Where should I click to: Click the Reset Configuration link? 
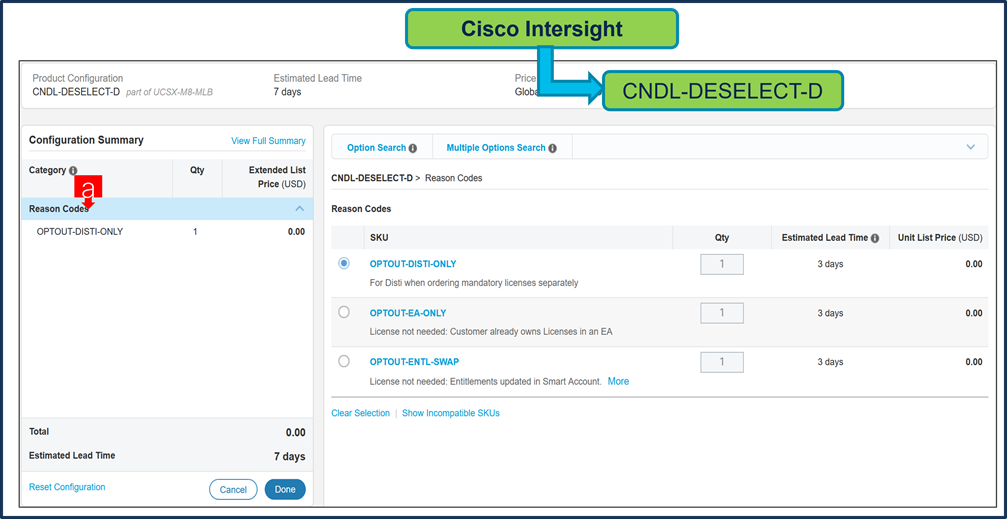click(x=67, y=487)
